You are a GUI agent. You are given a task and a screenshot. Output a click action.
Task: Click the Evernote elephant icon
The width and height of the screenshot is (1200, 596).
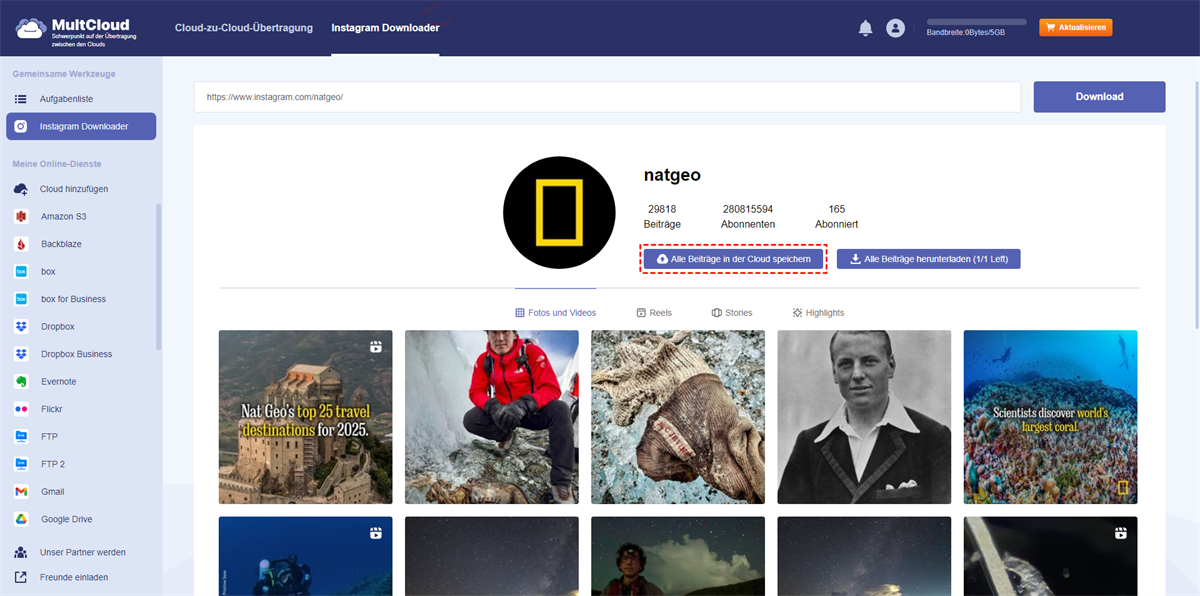point(21,382)
